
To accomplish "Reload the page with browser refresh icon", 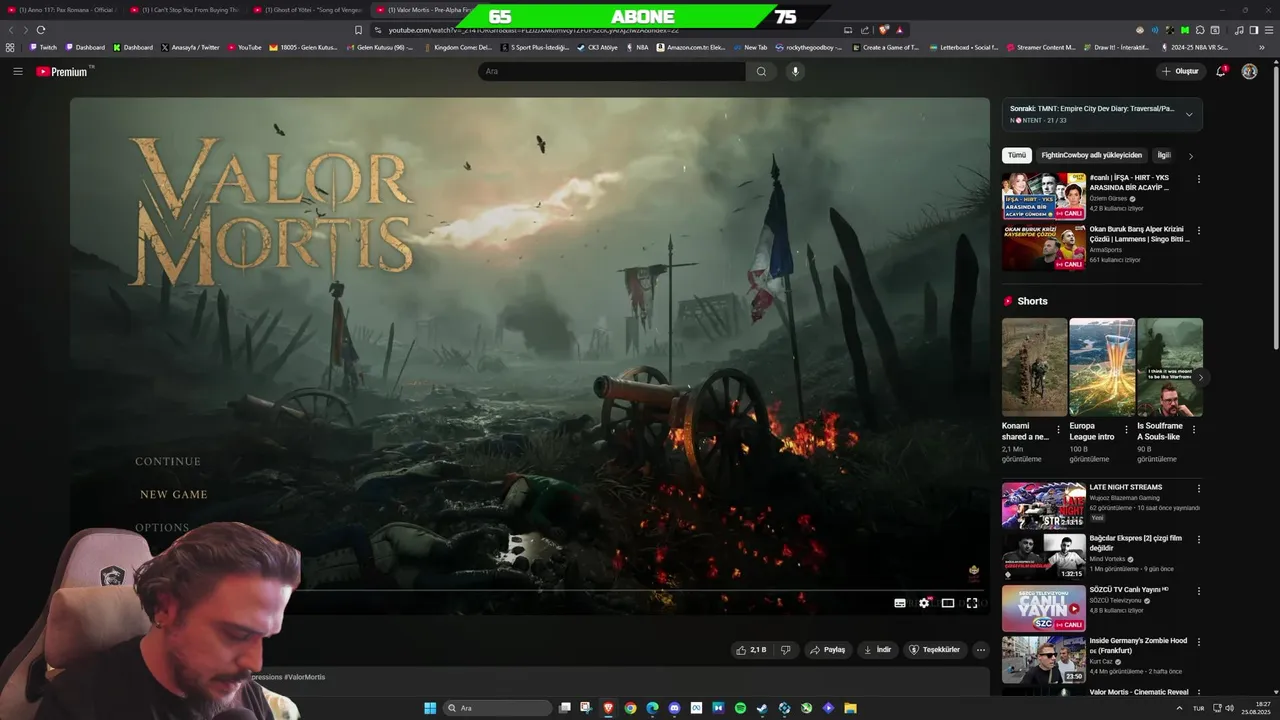I will click(41, 30).
